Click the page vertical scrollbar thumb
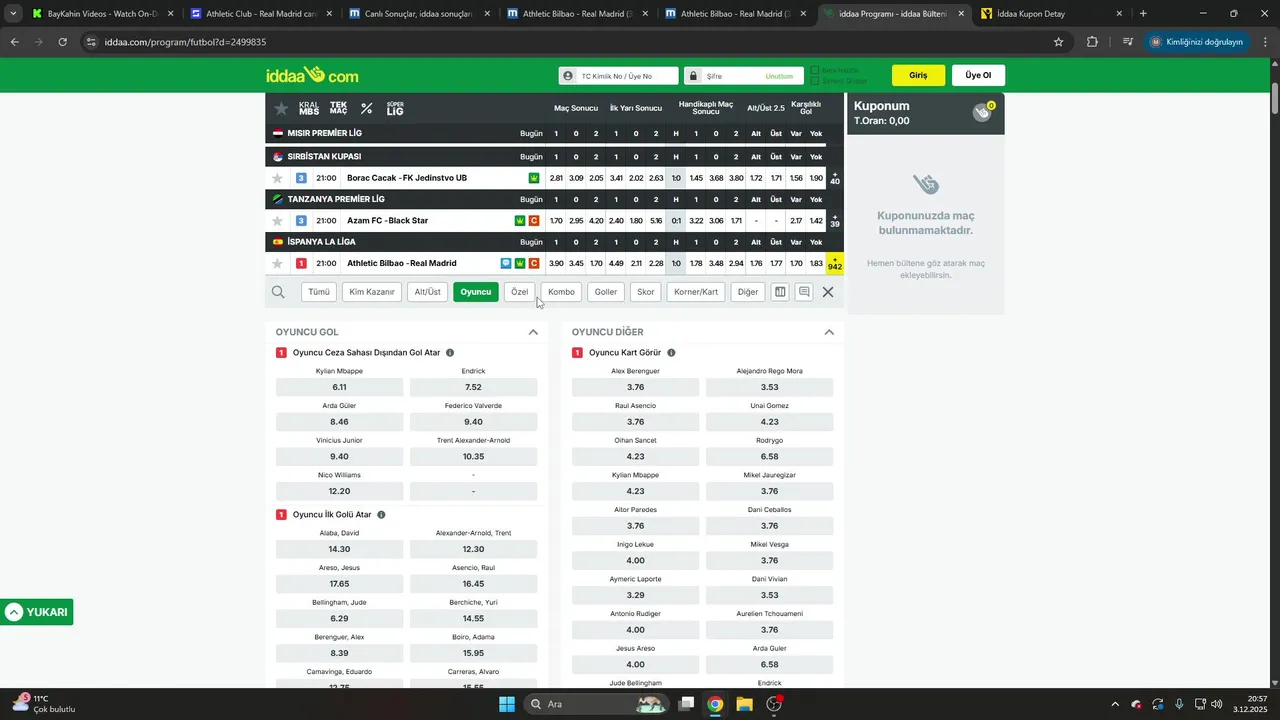The width and height of the screenshot is (1280, 720). pos(1275,97)
